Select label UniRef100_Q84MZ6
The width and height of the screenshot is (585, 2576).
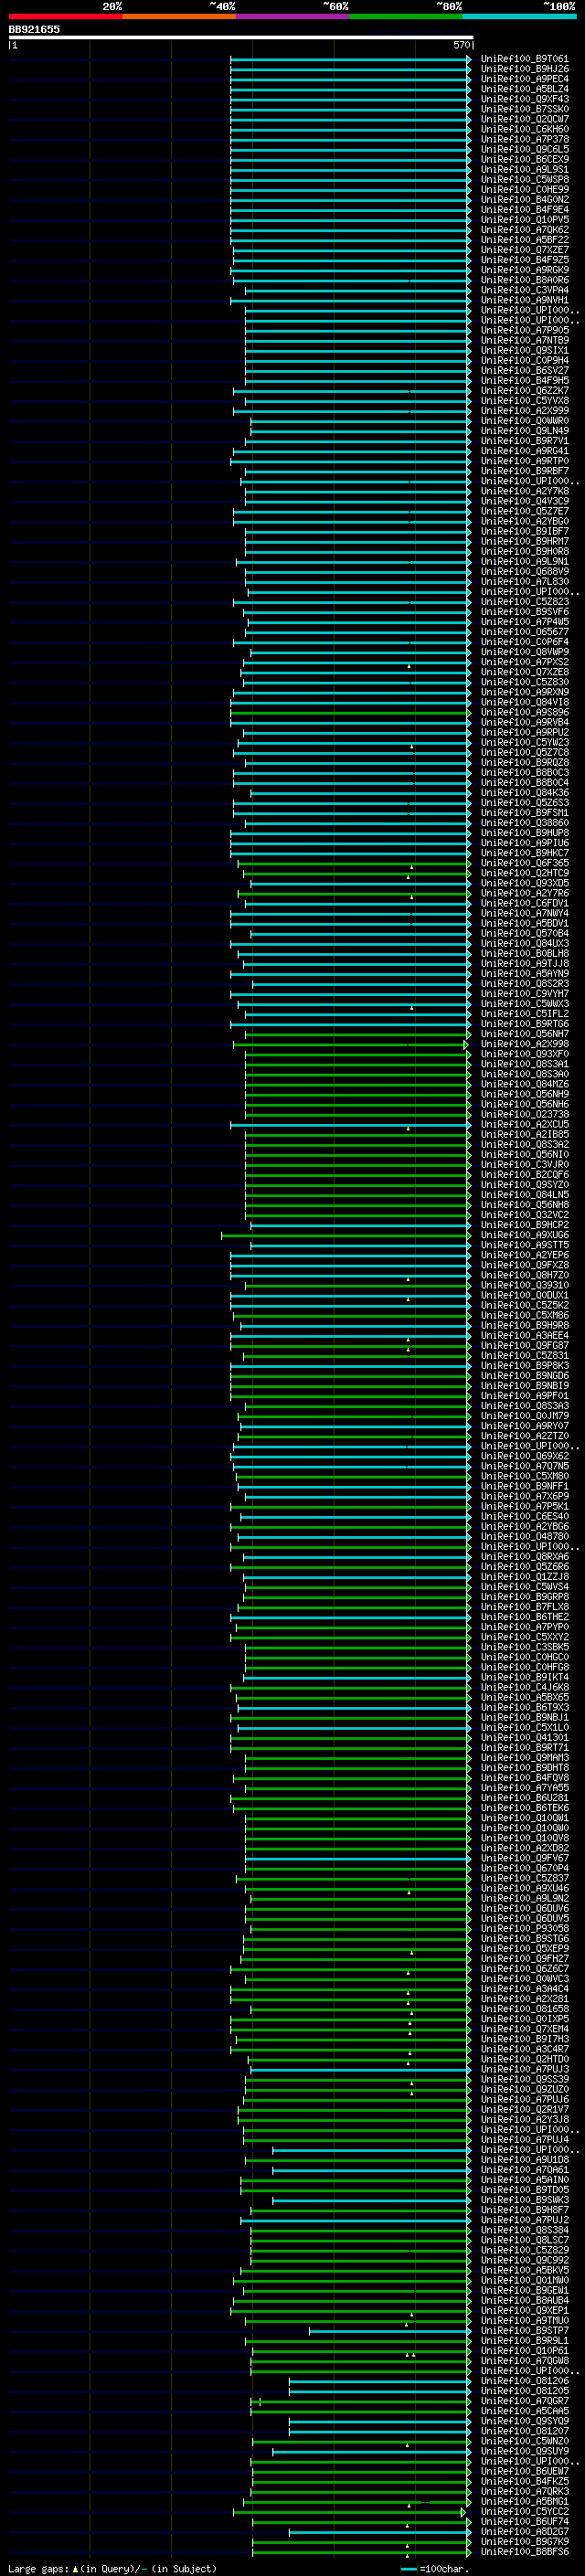[x=524, y=1084]
